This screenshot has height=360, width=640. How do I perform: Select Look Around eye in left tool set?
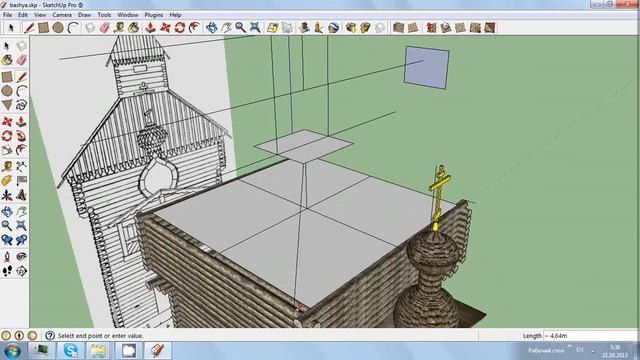[21, 256]
